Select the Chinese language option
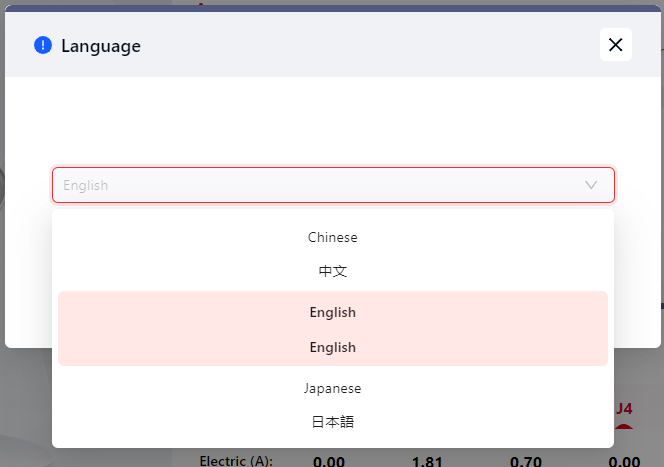This screenshot has width=664, height=467. (332, 238)
